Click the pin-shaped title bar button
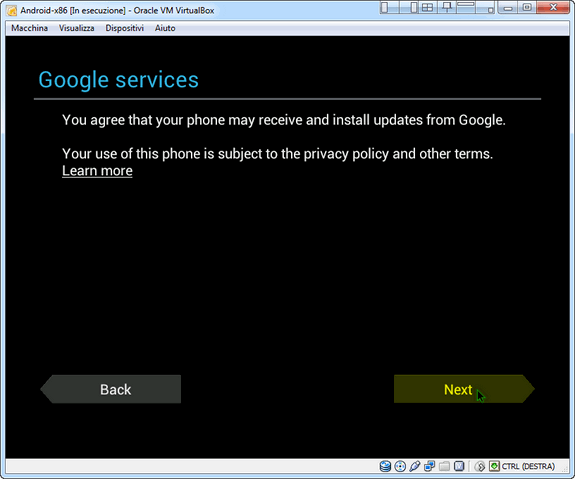Screen dimensions: 575x479 tap(447, 7)
